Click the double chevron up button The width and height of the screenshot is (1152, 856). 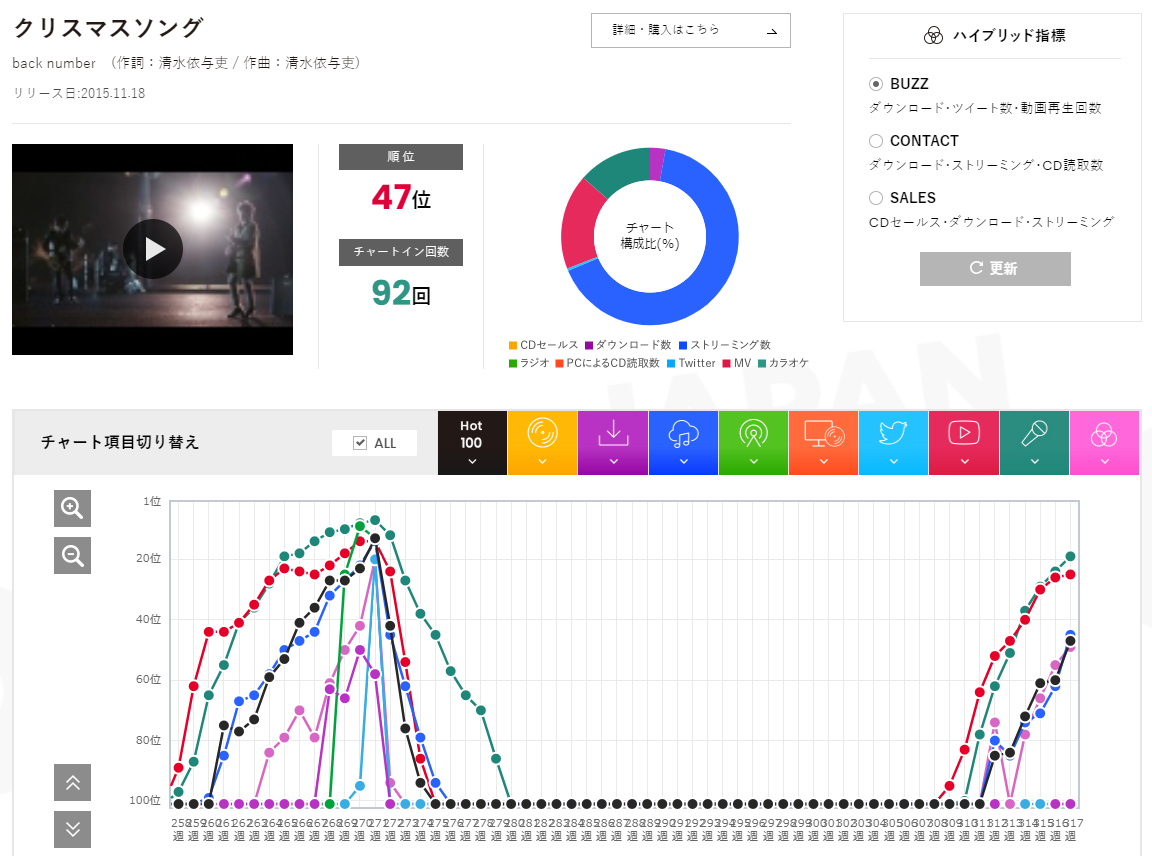point(72,783)
